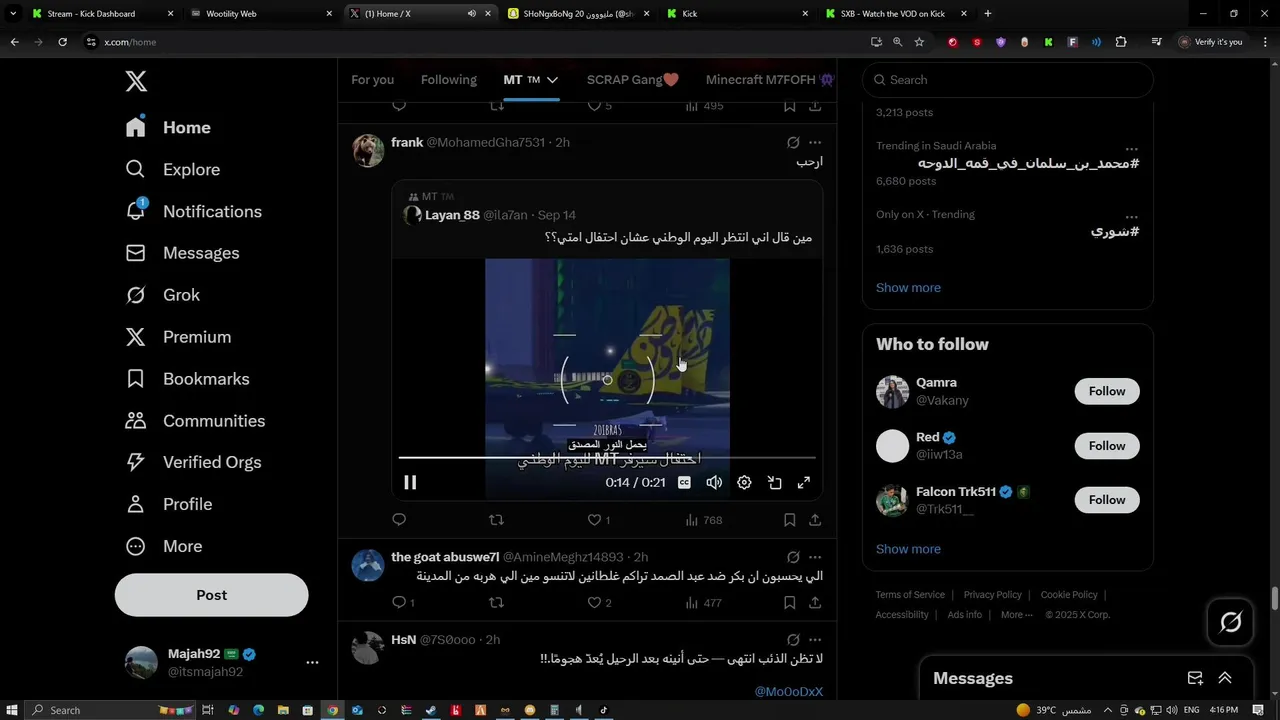
Task: Follow Falcon Trk511
Action: point(1107,500)
